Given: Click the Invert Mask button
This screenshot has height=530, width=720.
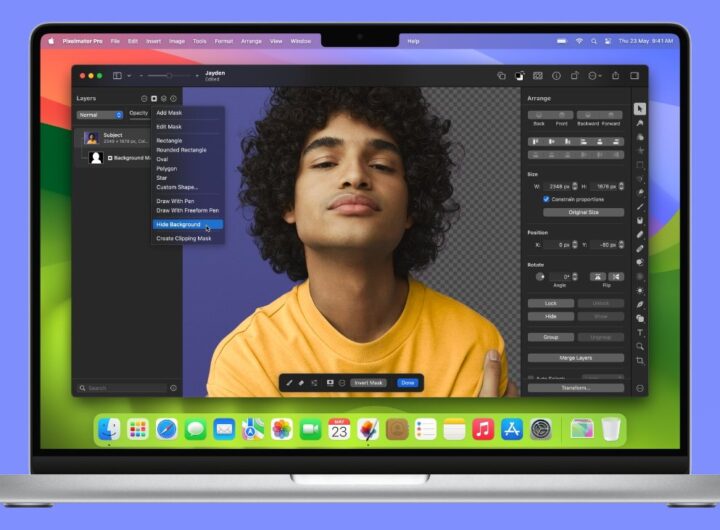Looking at the screenshot, I should coord(367,383).
